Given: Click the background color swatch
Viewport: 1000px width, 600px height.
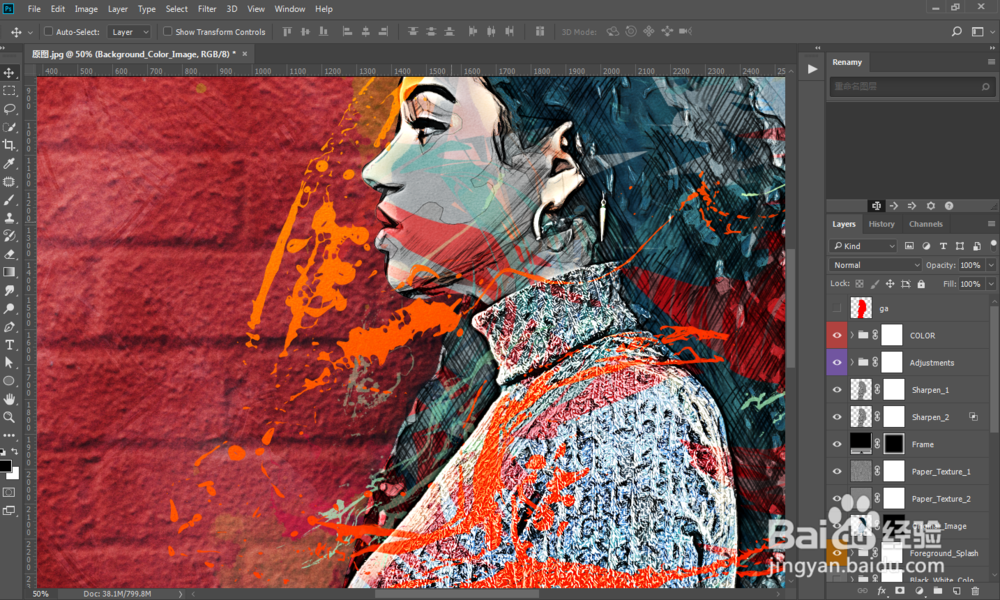Looking at the screenshot, I should pos(14,474).
